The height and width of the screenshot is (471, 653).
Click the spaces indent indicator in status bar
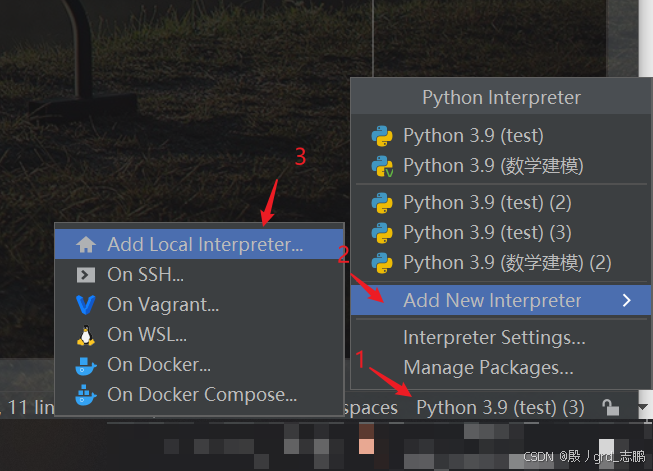tap(371, 408)
